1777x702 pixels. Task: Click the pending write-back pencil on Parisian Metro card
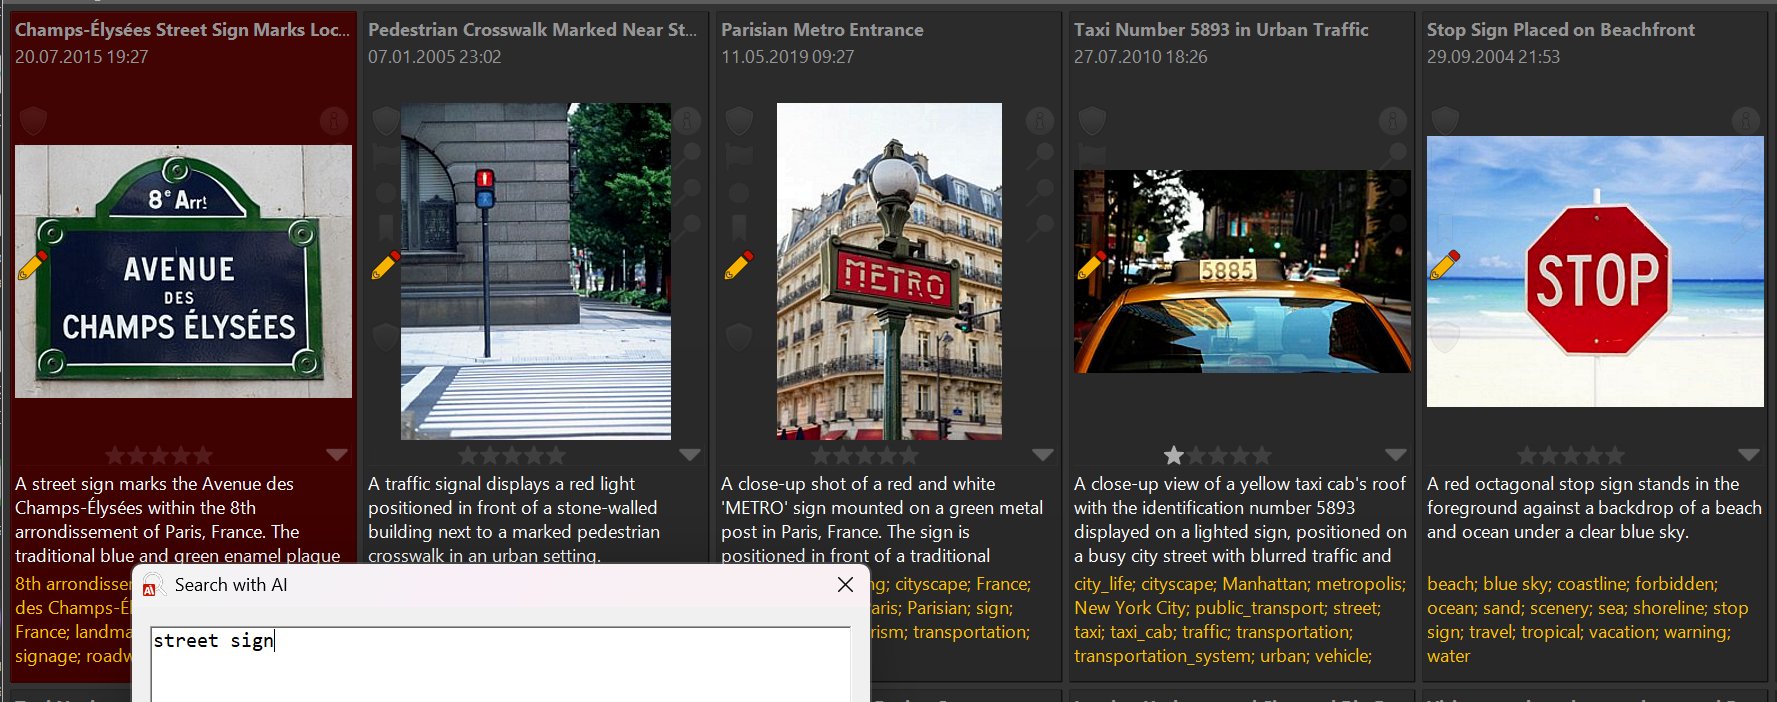coord(739,265)
